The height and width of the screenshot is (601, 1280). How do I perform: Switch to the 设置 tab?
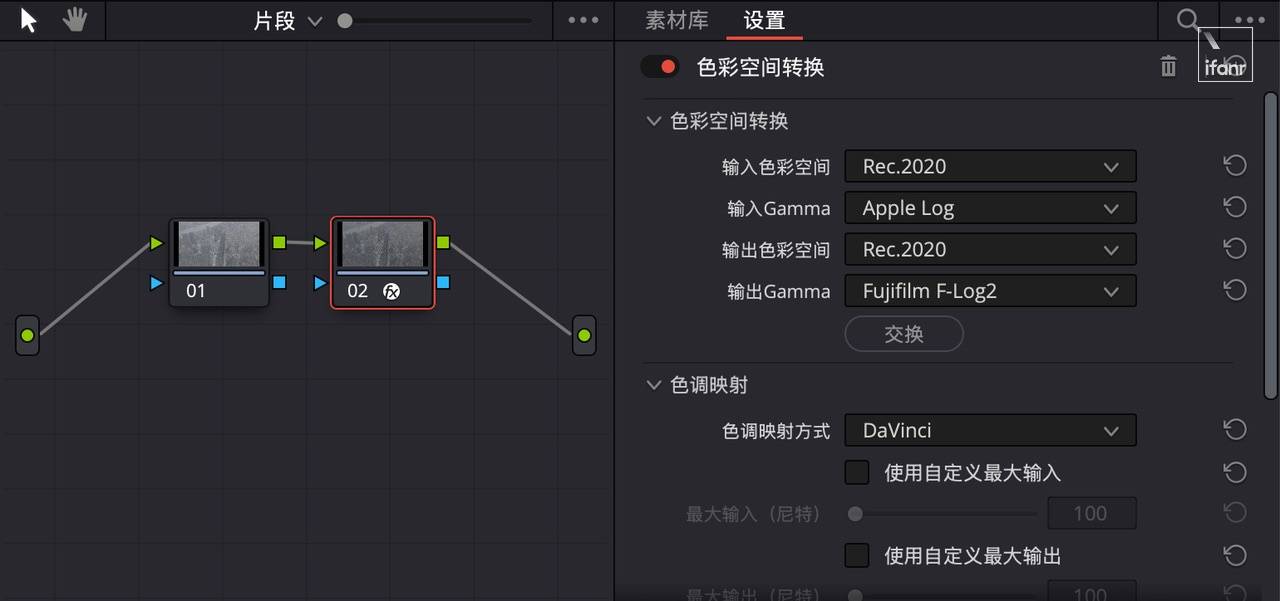(x=765, y=20)
